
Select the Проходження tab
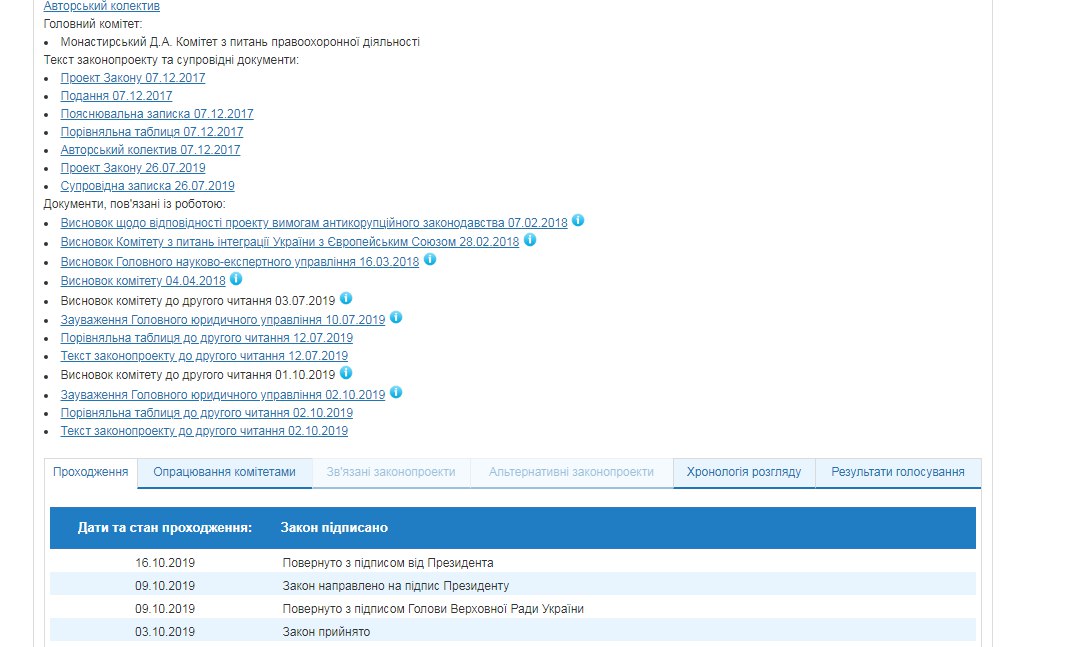click(x=91, y=472)
